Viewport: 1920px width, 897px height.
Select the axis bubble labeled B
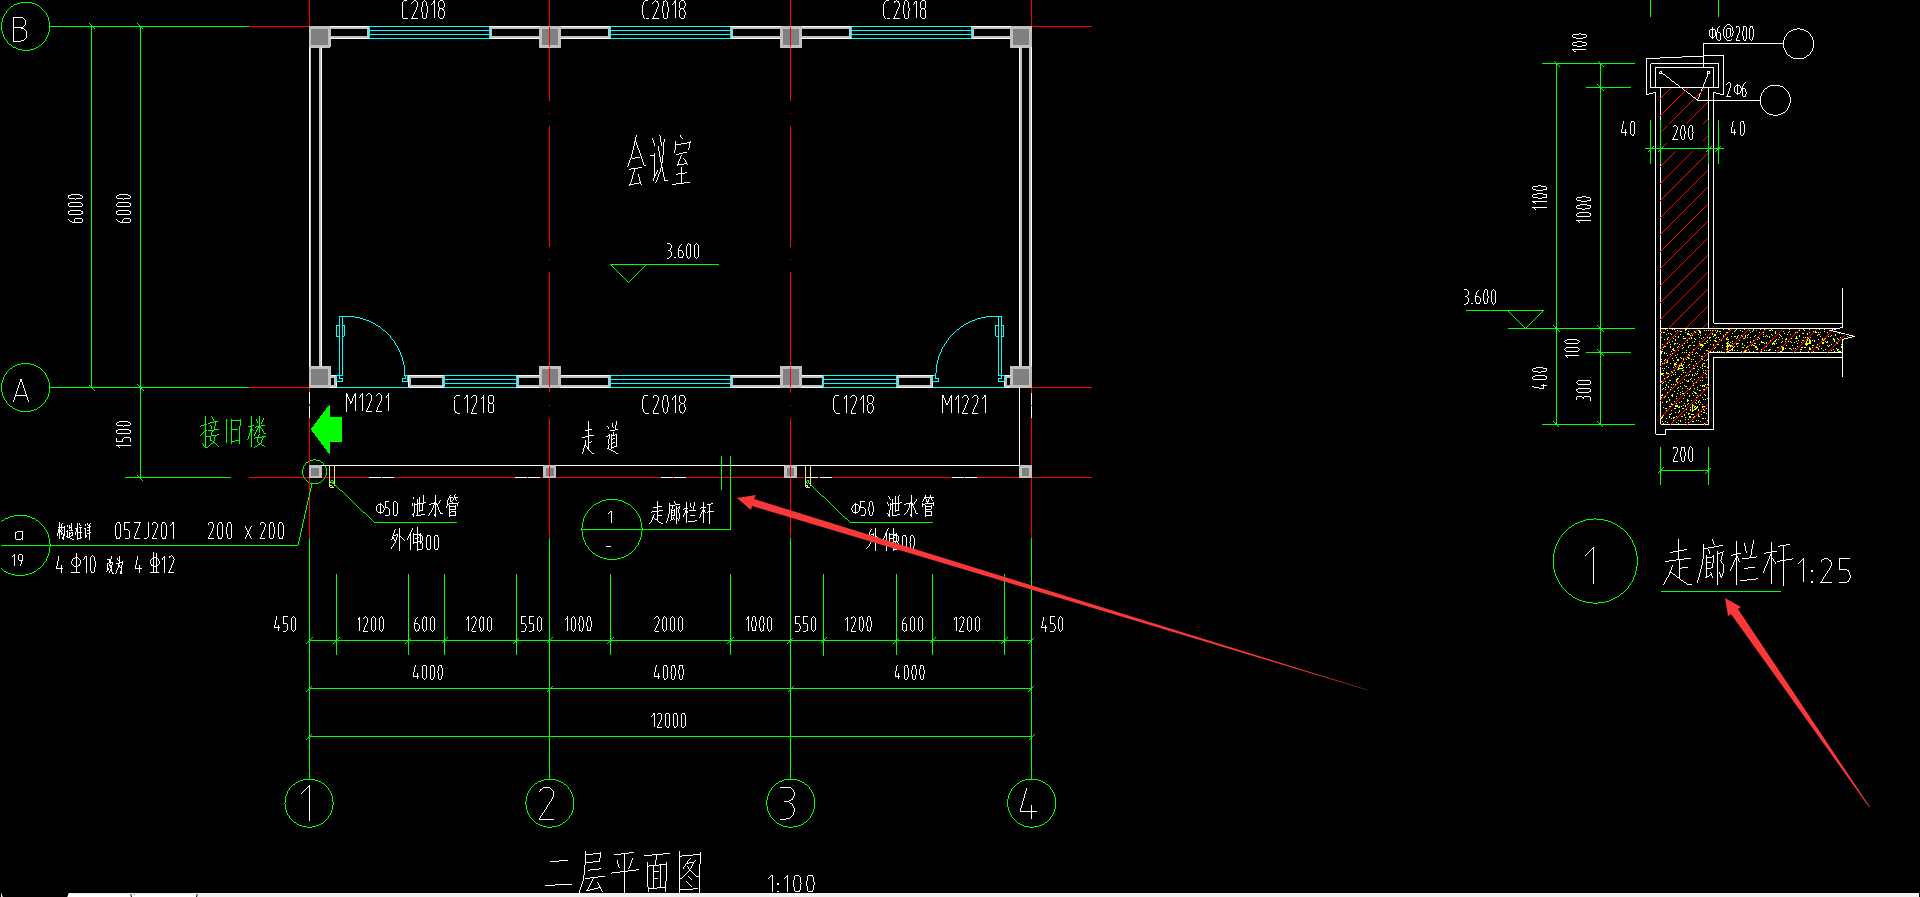click(x=24, y=27)
